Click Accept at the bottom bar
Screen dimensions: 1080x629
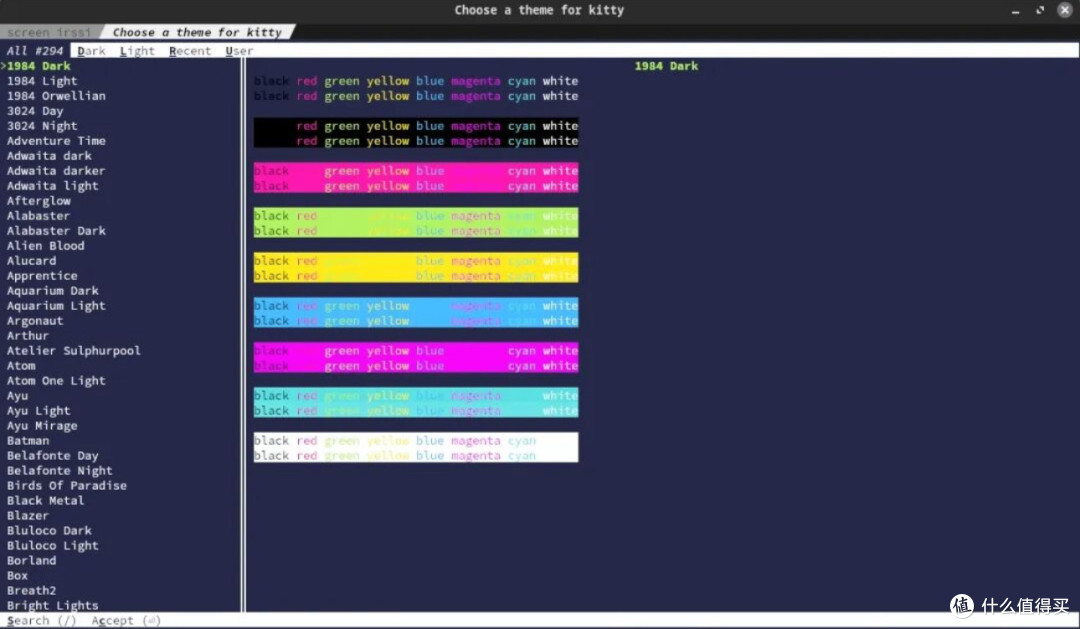pyautogui.click(x=125, y=620)
